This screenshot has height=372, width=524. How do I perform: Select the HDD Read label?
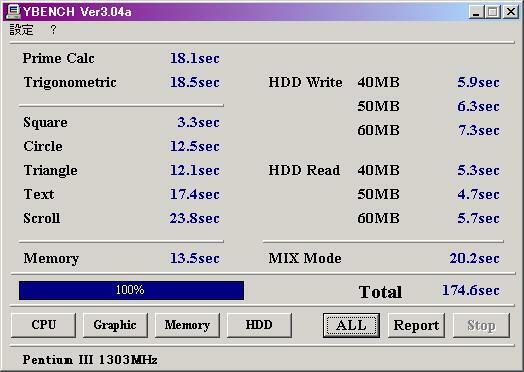click(304, 170)
